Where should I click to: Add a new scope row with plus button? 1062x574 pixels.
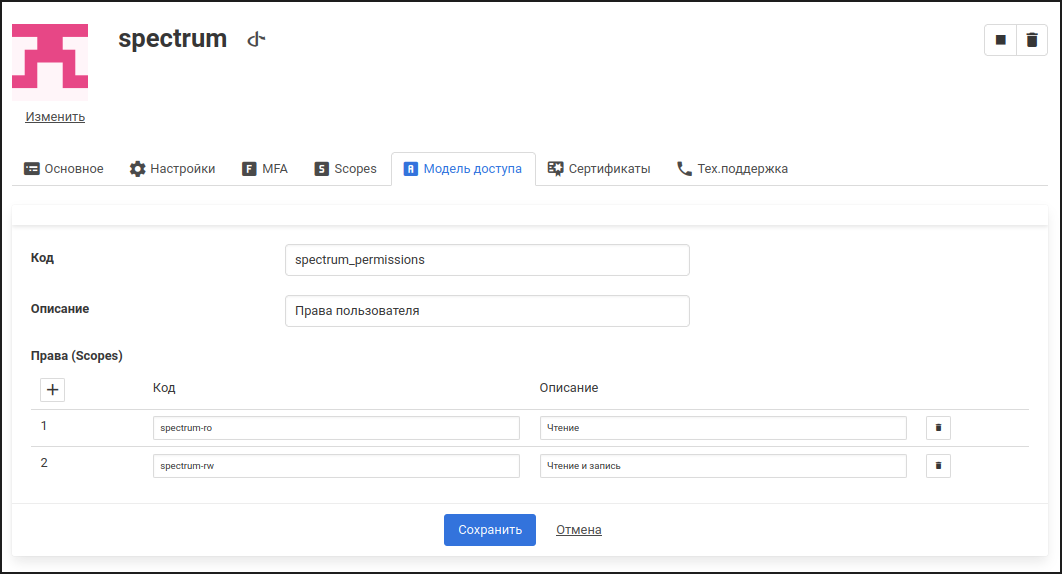[53, 389]
